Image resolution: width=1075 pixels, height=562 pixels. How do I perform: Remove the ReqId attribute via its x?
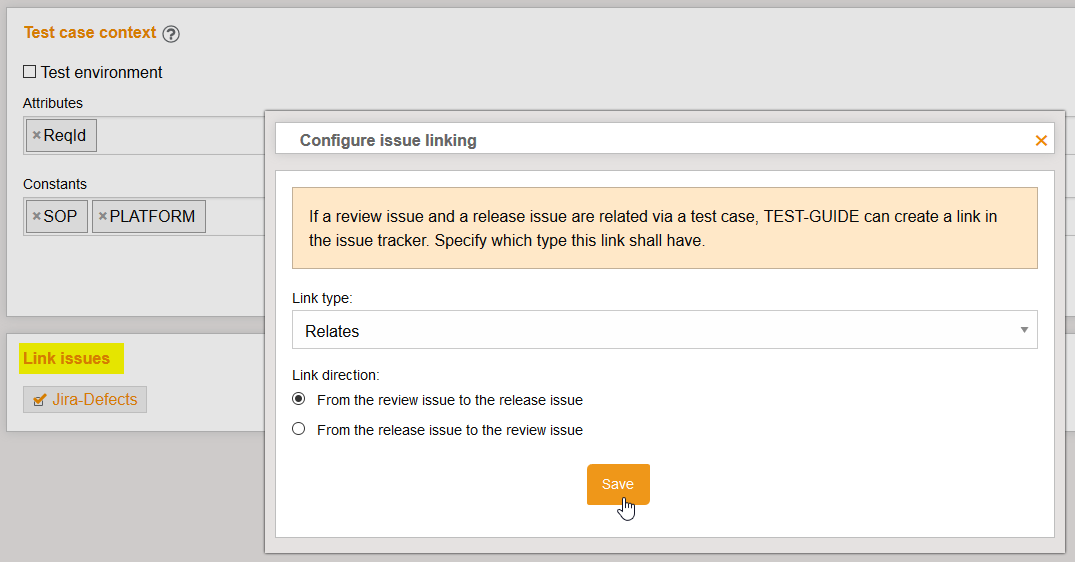point(36,136)
